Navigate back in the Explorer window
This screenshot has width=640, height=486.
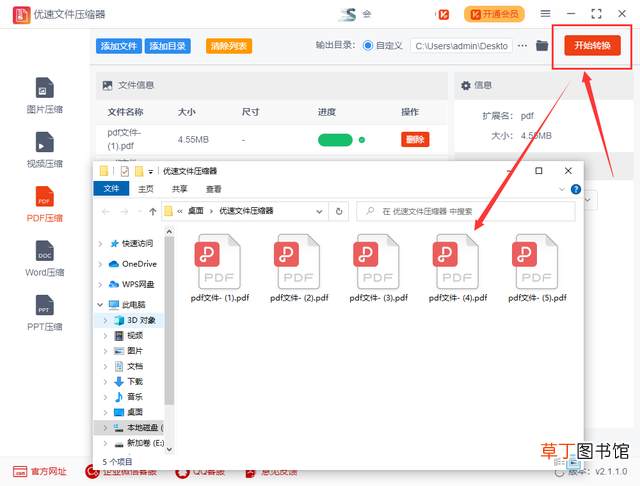click(x=106, y=211)
